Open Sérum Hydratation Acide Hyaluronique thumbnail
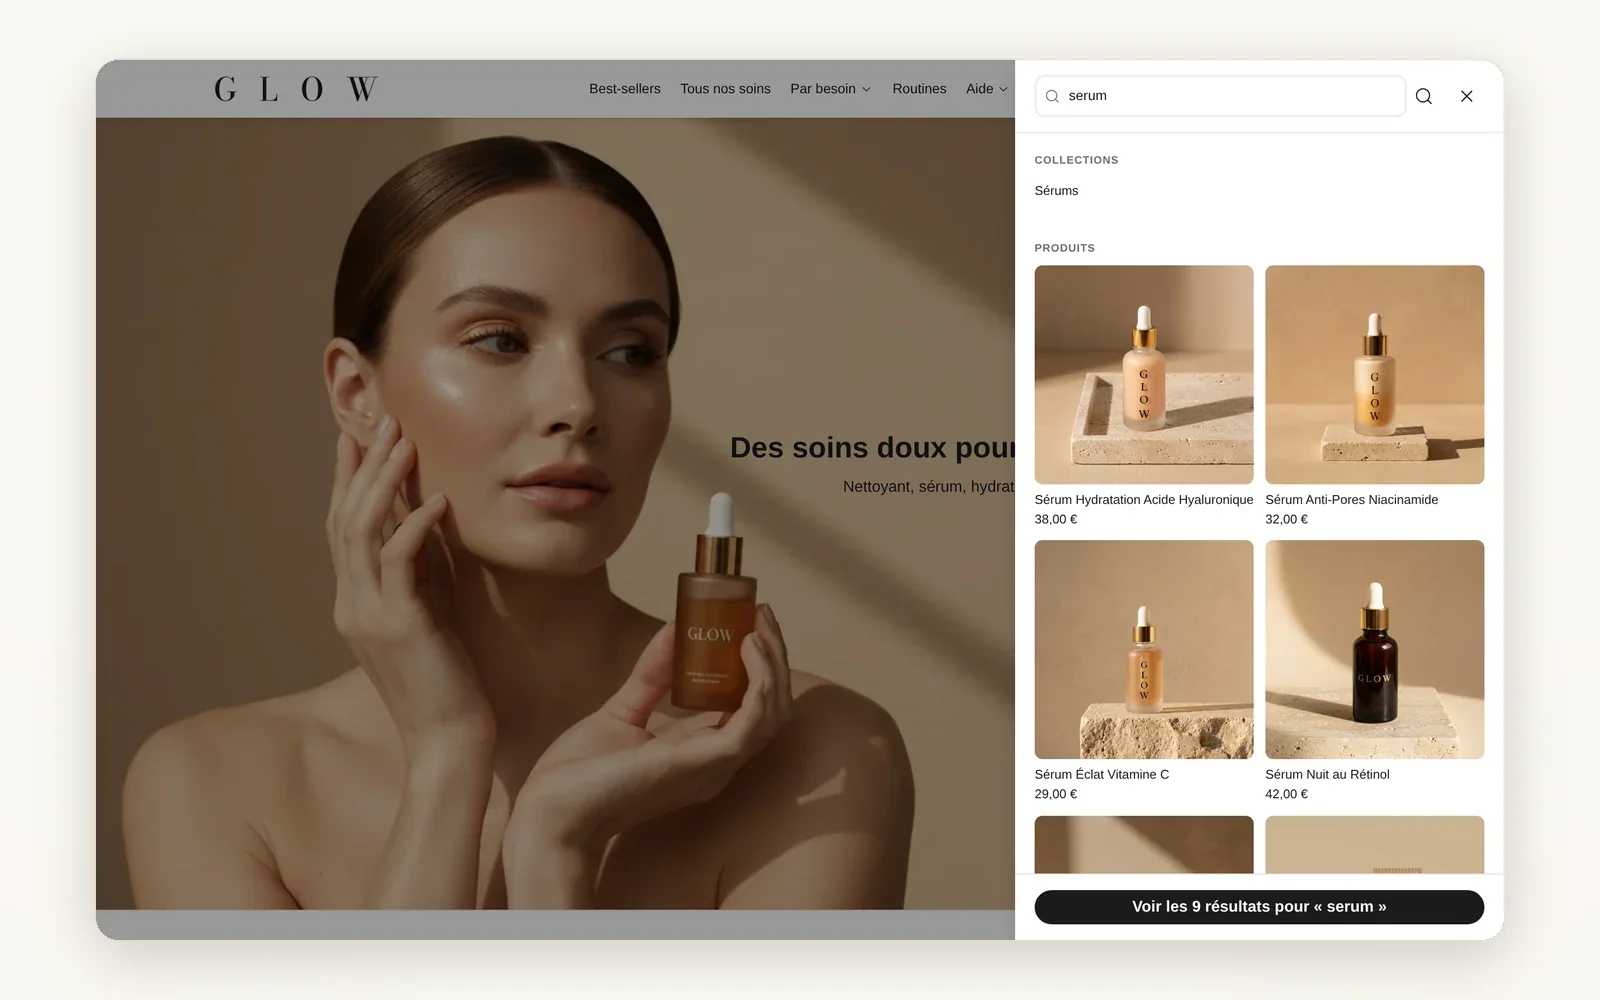The width and height of the screenshot is (1600, 1000). click(1144, 374)
